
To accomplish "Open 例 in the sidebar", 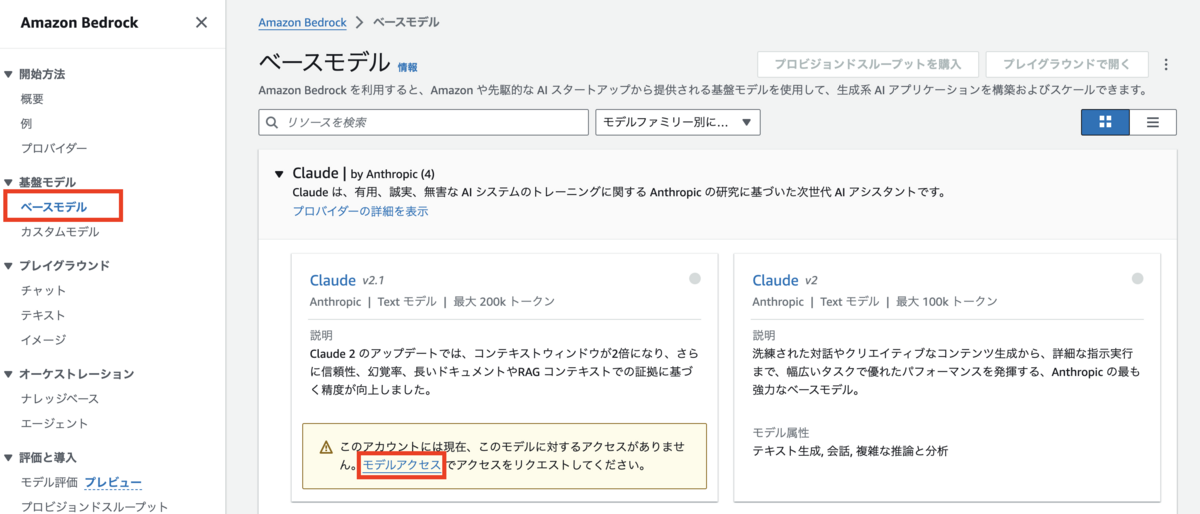I will (26, 124).
